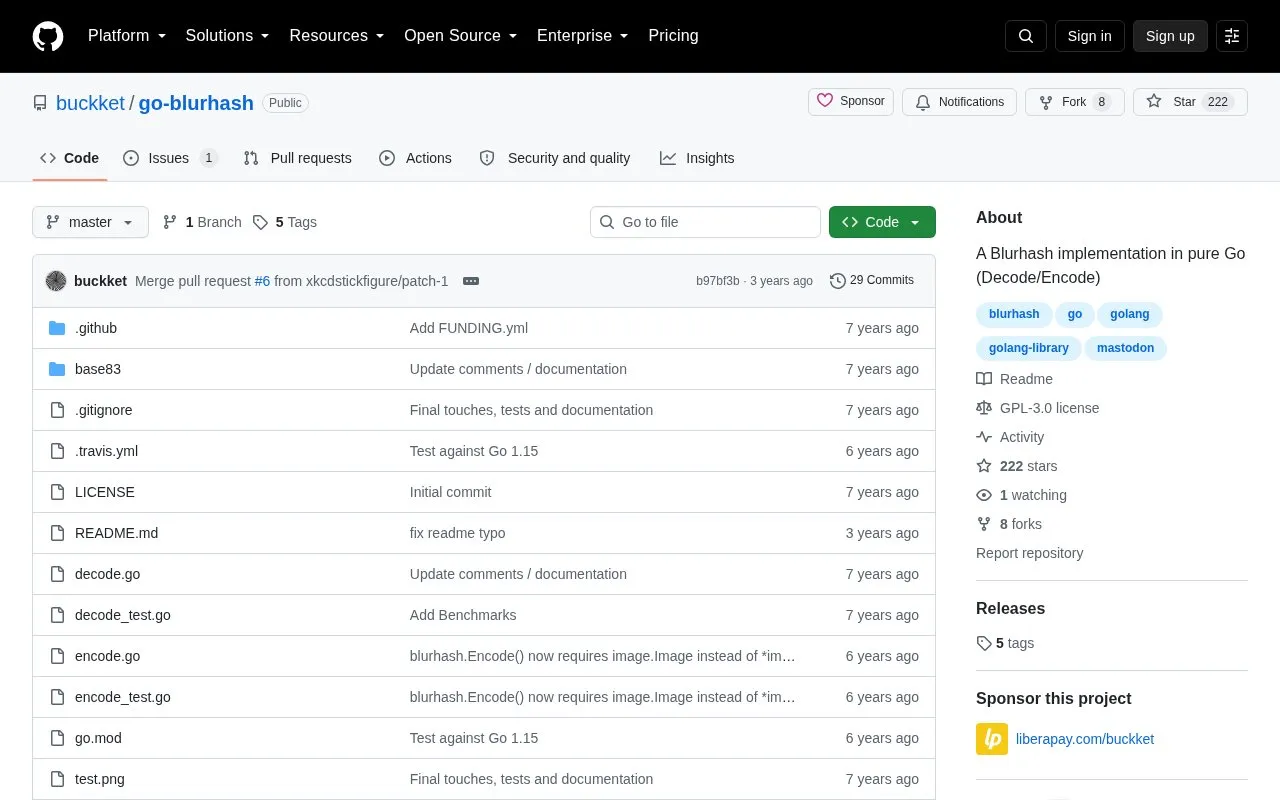The height and width of the screenshot is (800, 1280).
Task: Switch to the Actions tab
Action: pos(415,158)
